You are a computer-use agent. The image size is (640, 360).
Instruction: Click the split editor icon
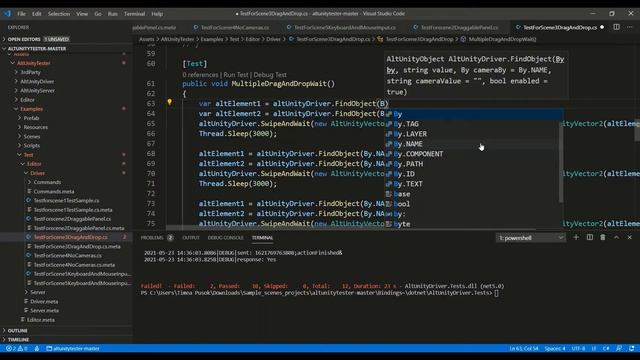point(616,27)
